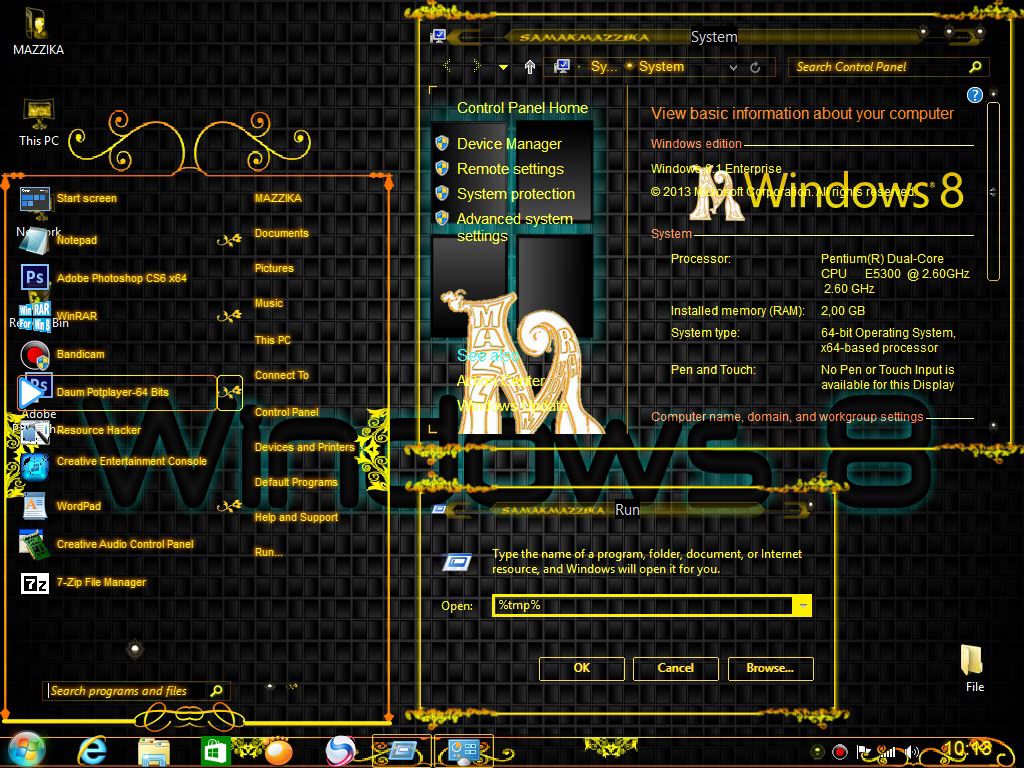The height and width of the screenshot is (768, 1024).
Task: Go to Control Panel Home
Action: (522, 108)
